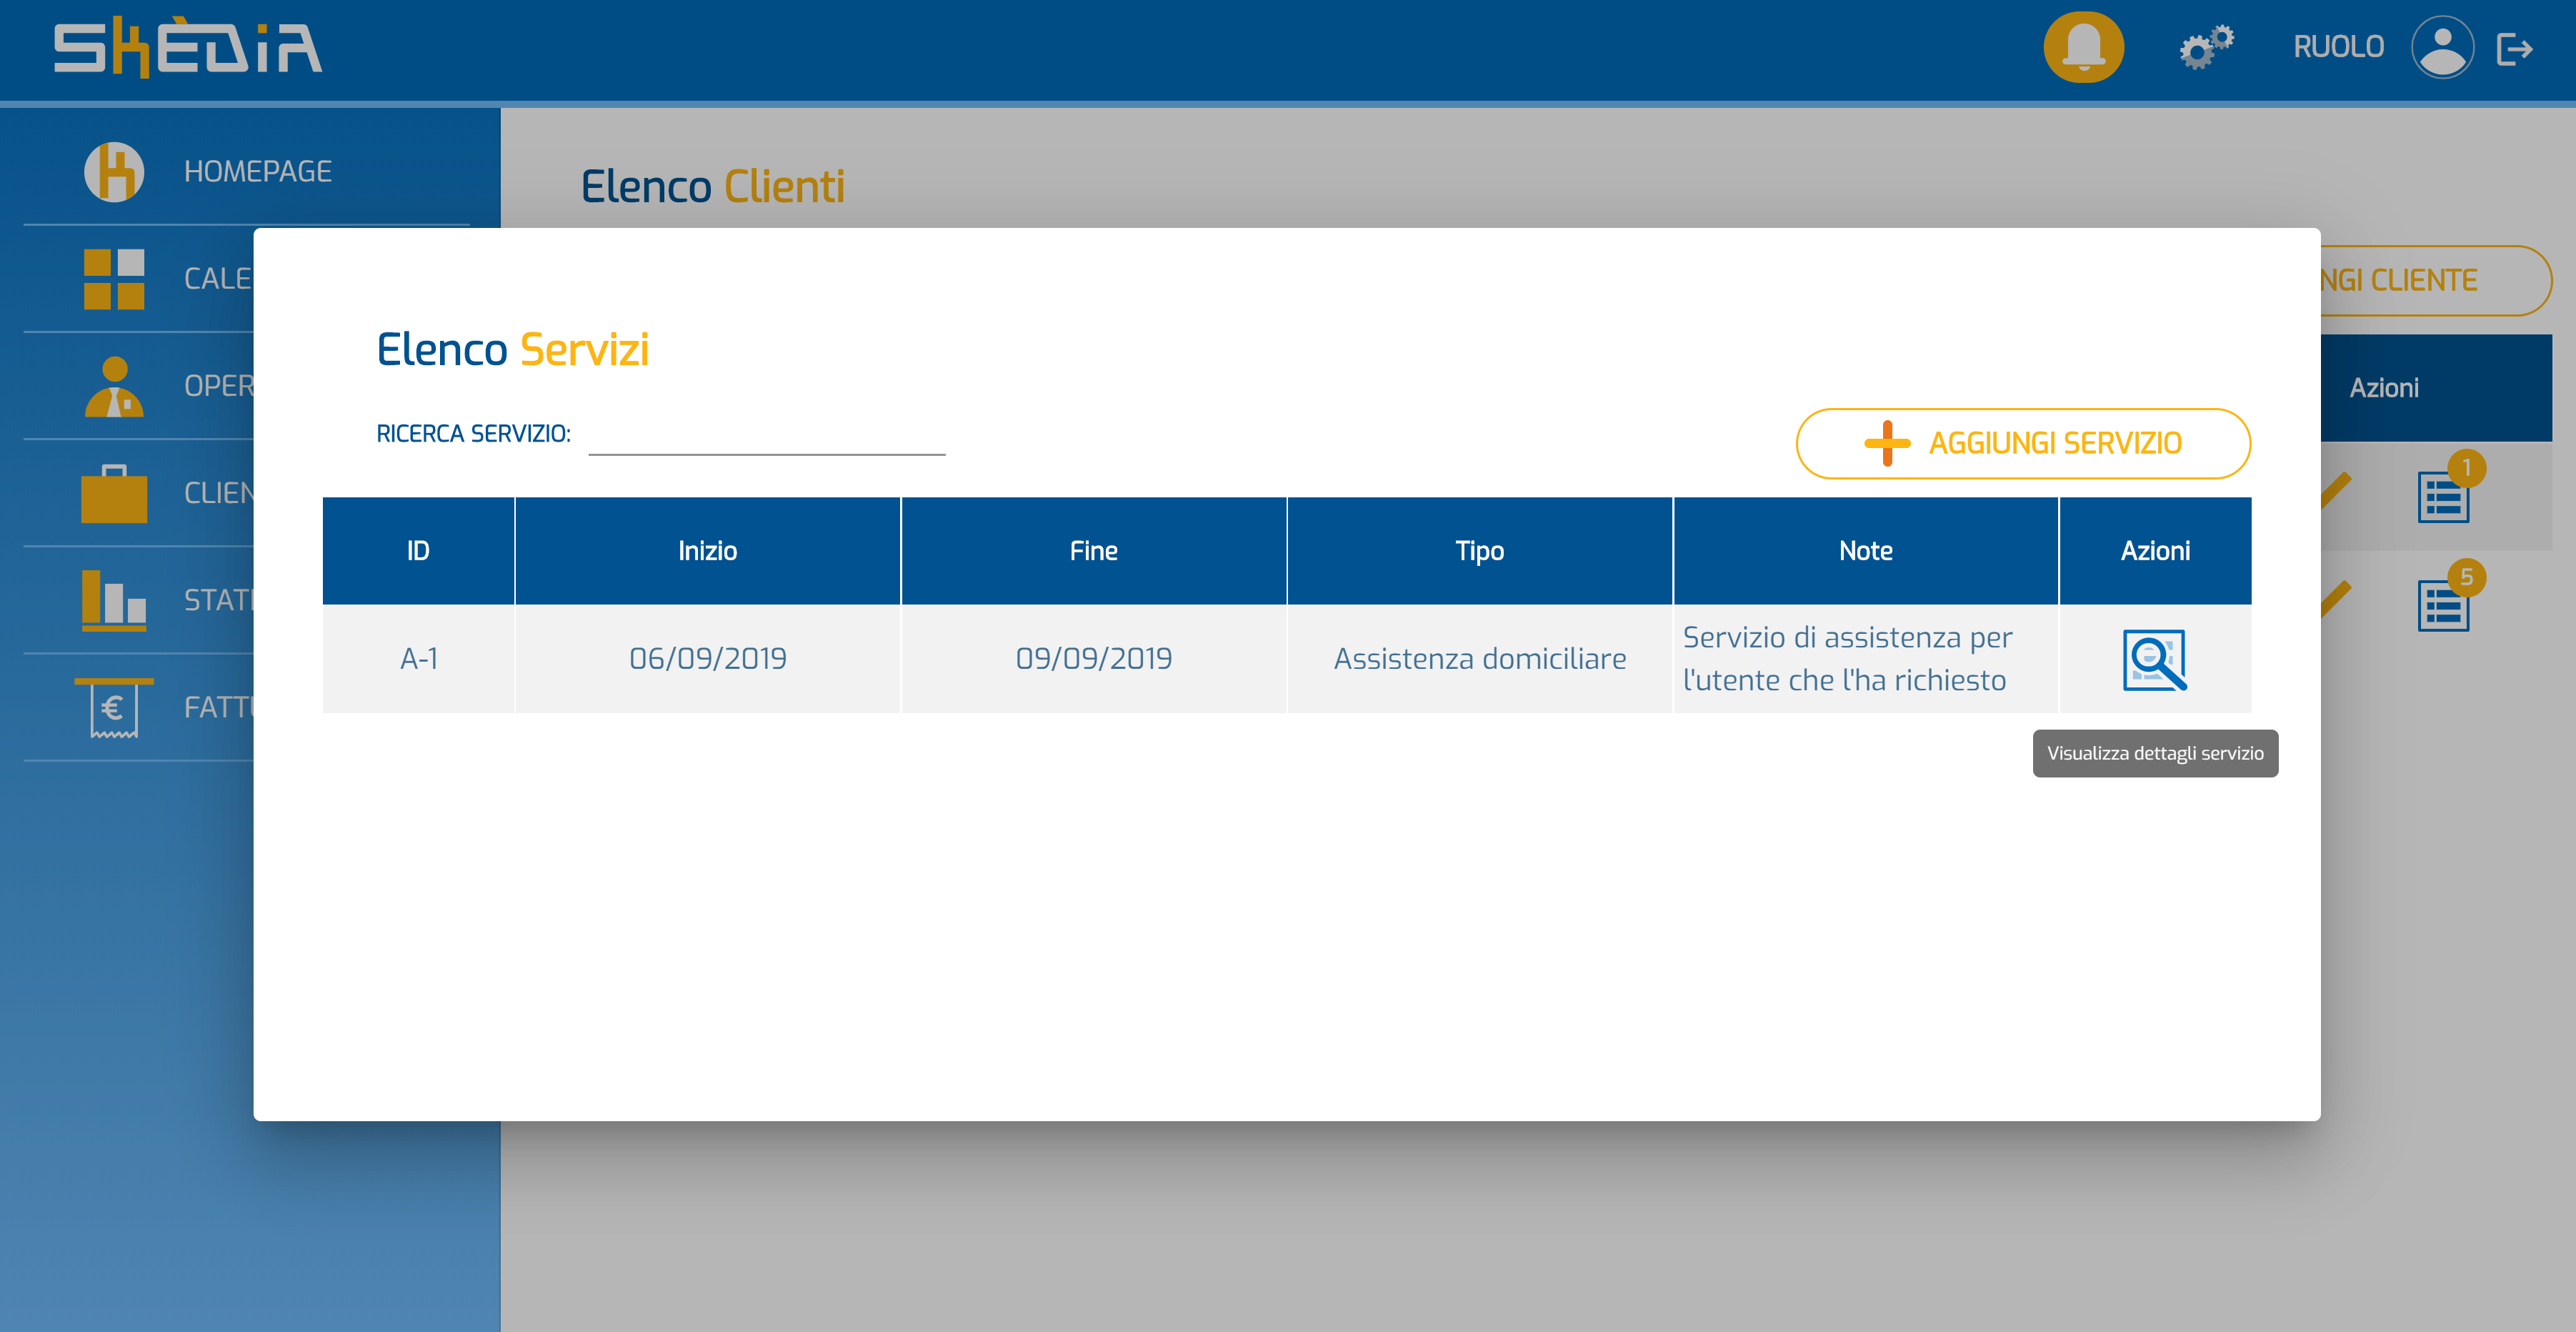Click the Azioni header in services table
This screenshot has height=1332, width=2576.
(x=2155, y=551)
